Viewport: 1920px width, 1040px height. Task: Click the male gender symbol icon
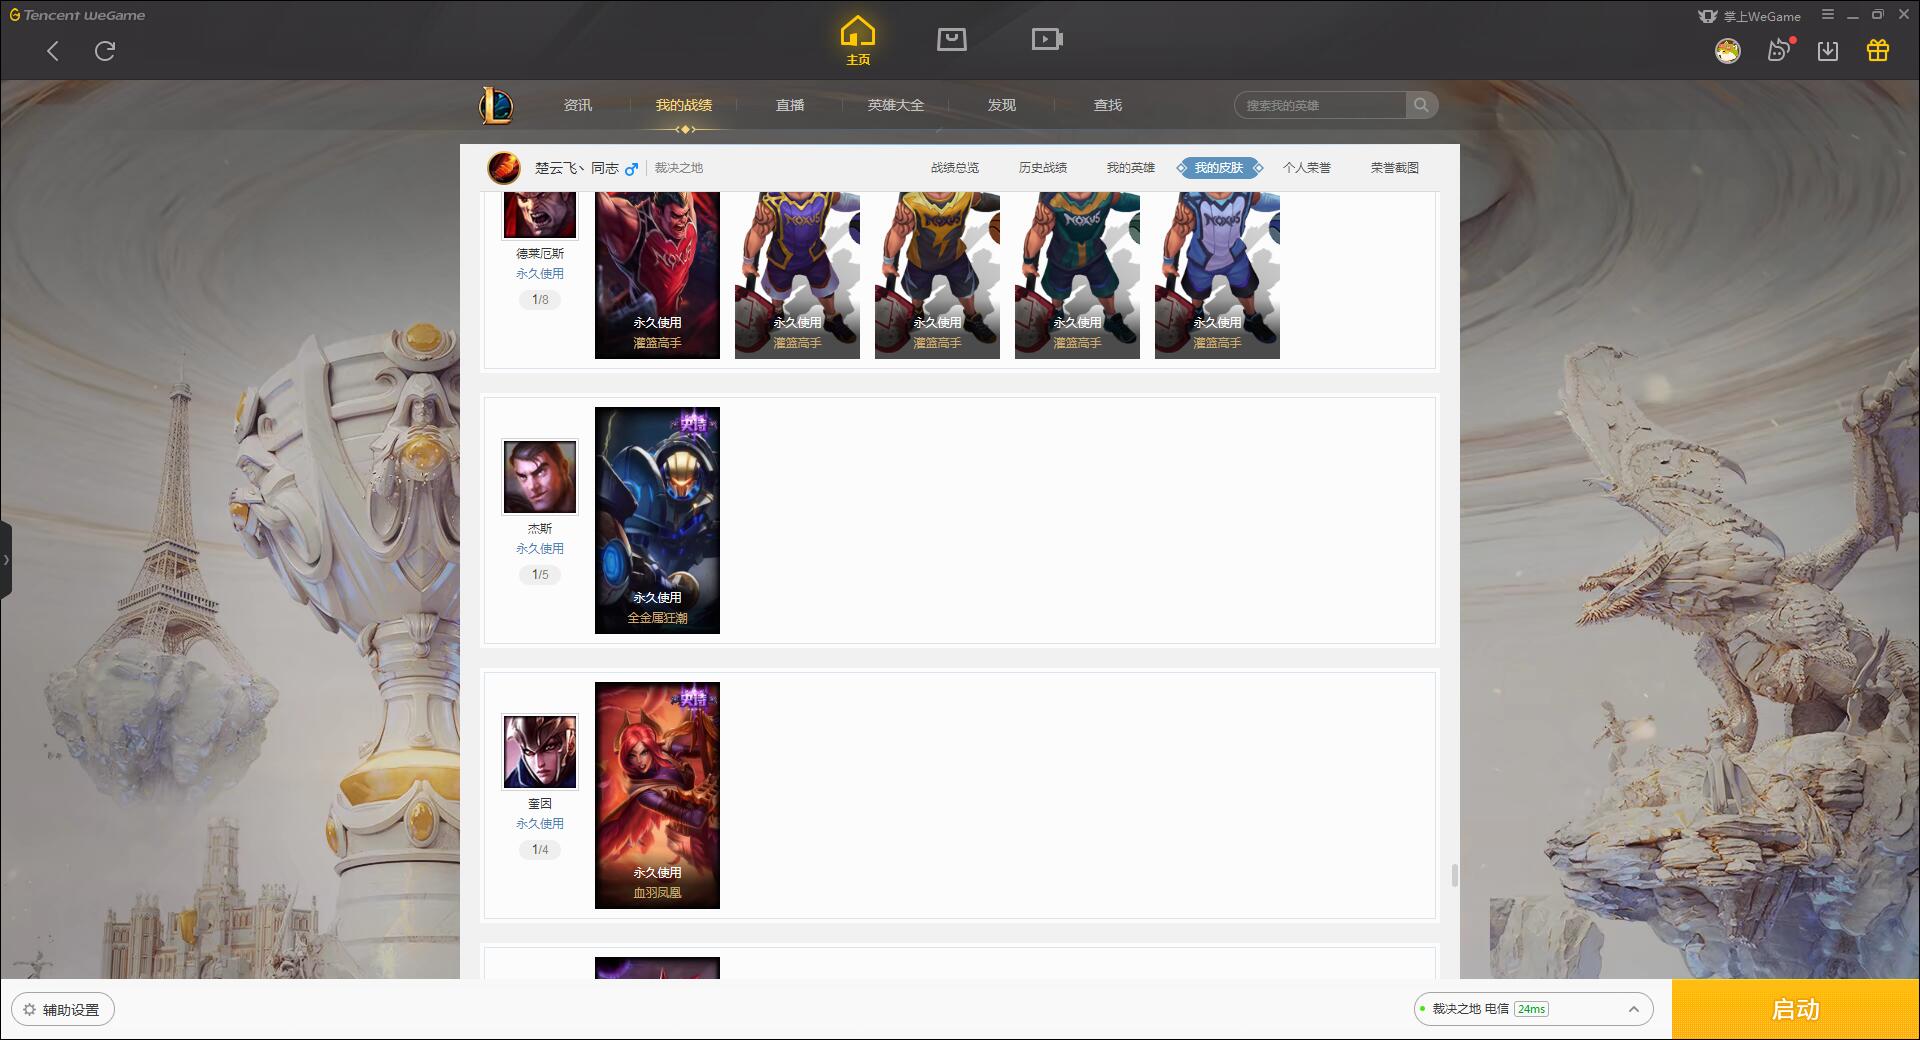click(631, 168)
